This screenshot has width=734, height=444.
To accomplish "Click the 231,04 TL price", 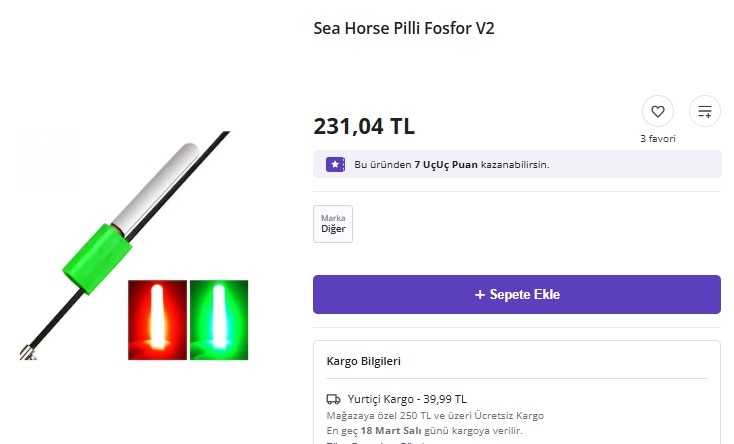I will [364, 127].
